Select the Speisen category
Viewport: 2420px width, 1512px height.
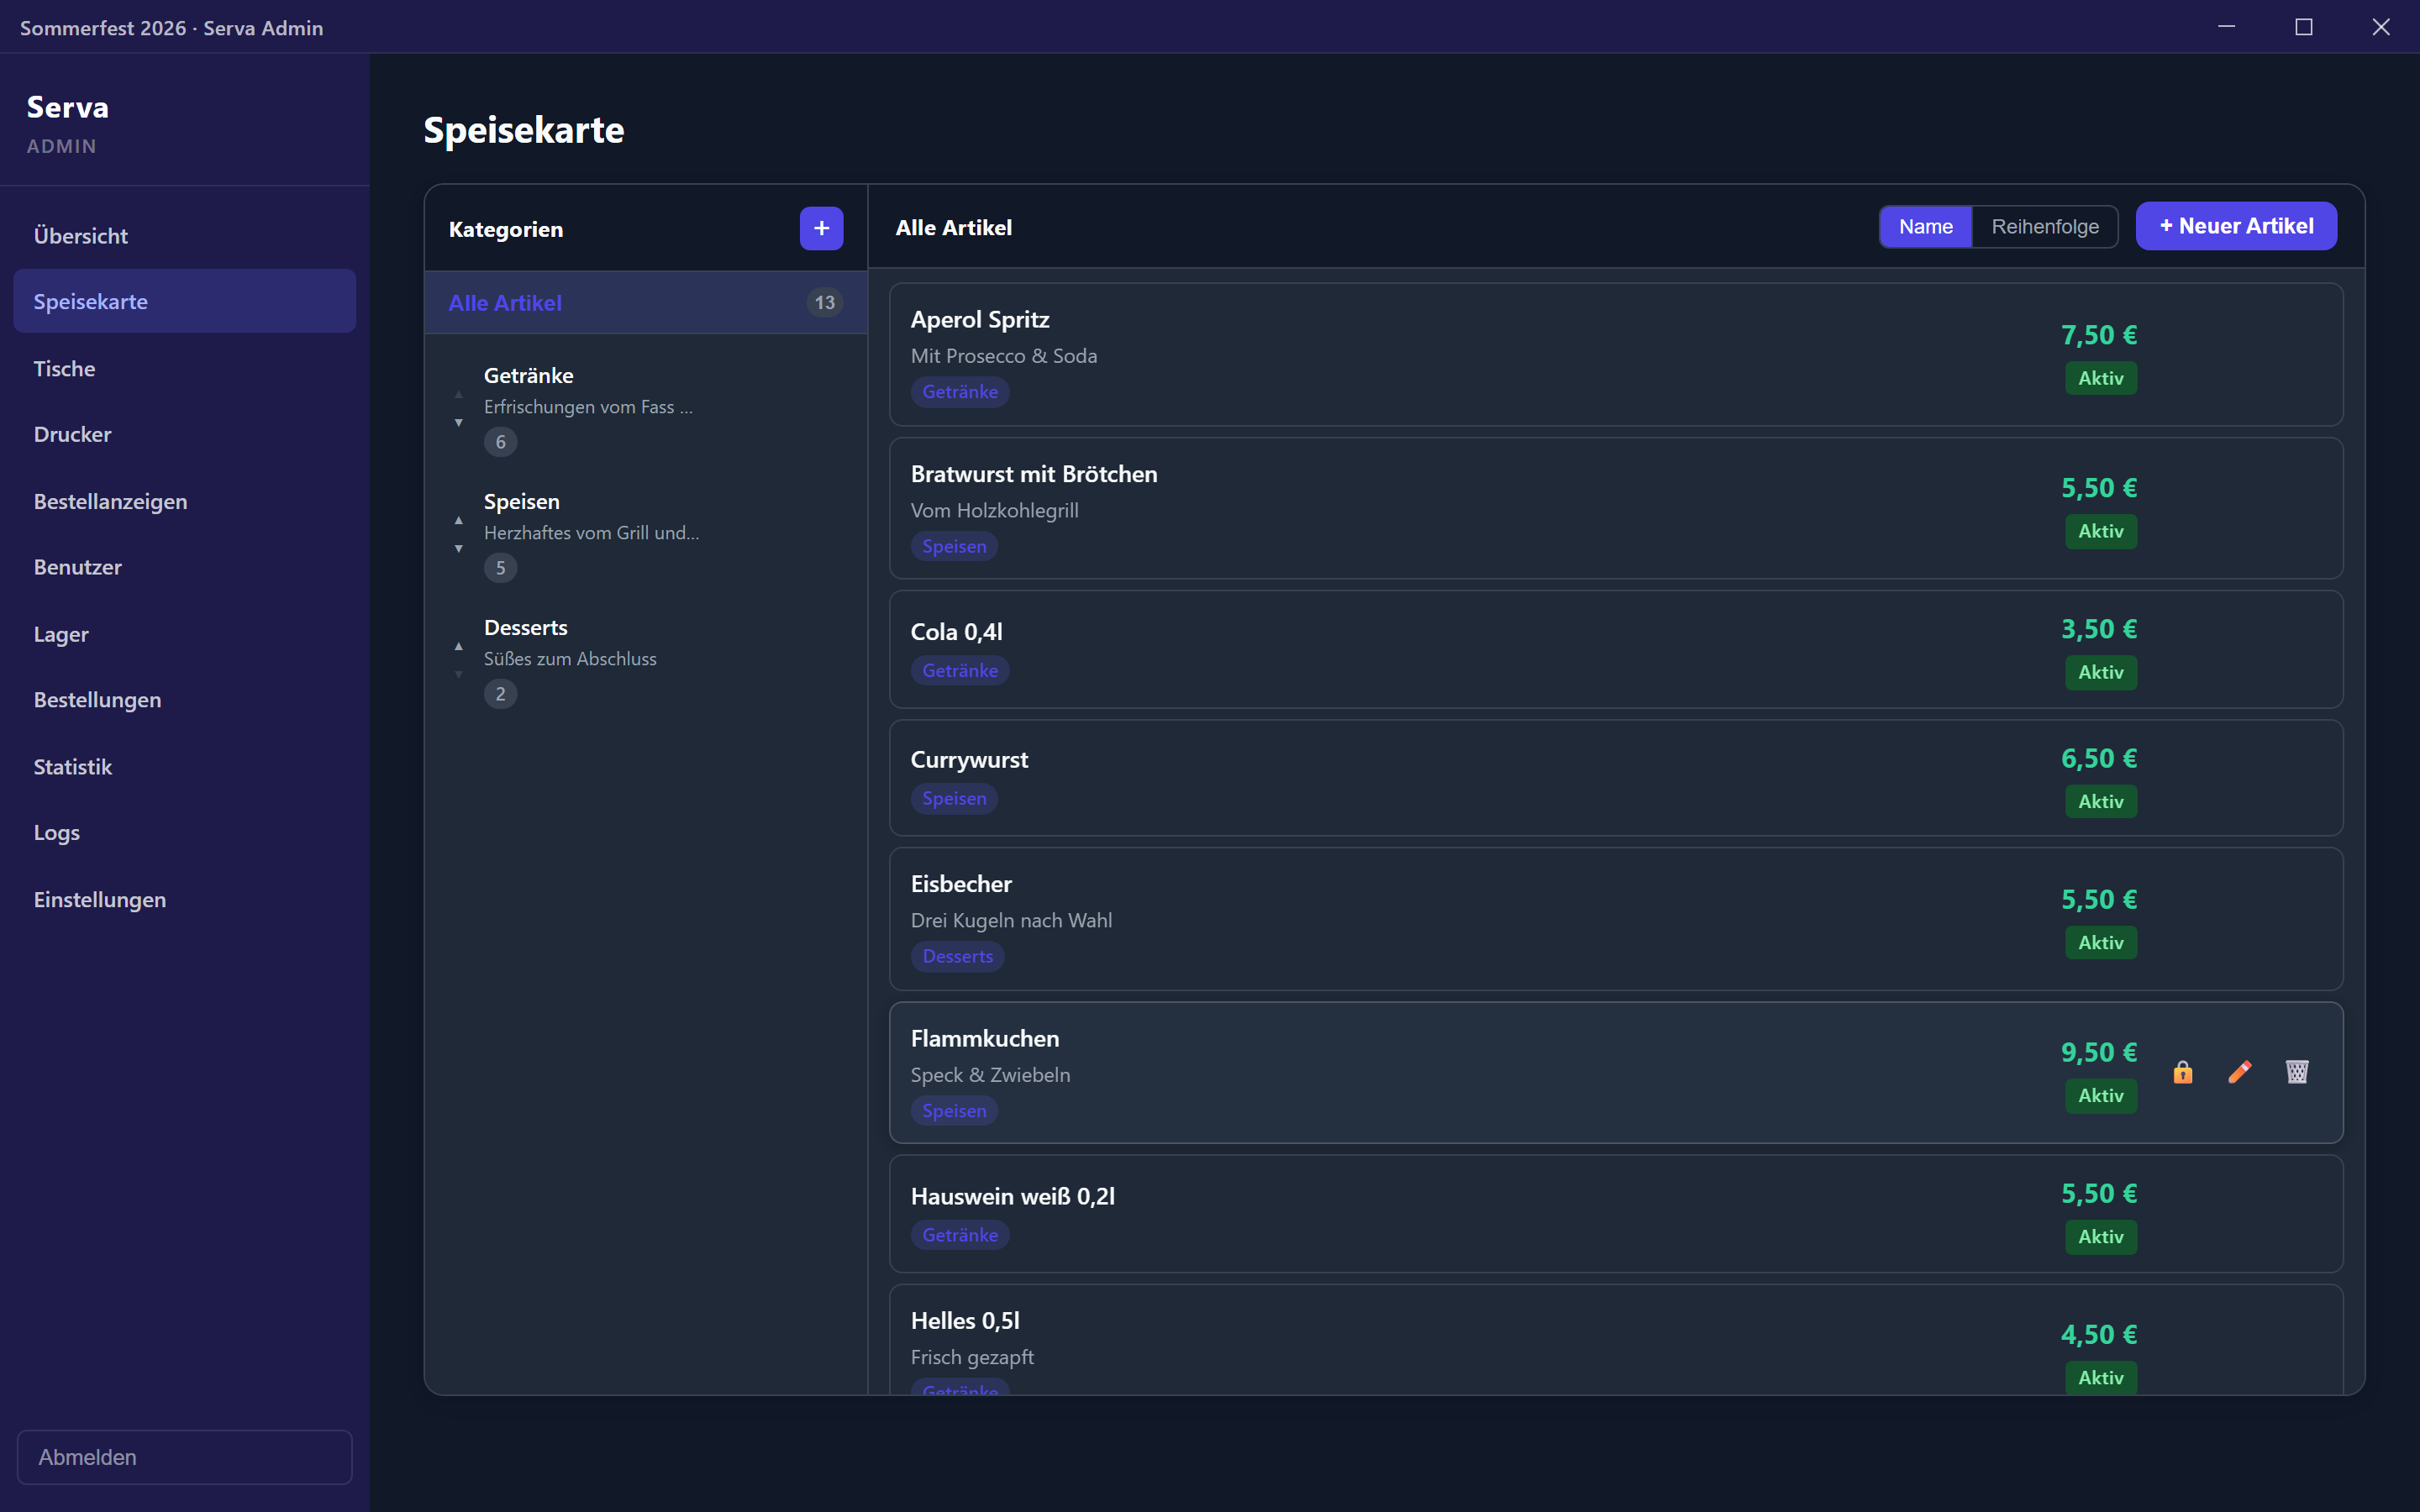point(646,534)
